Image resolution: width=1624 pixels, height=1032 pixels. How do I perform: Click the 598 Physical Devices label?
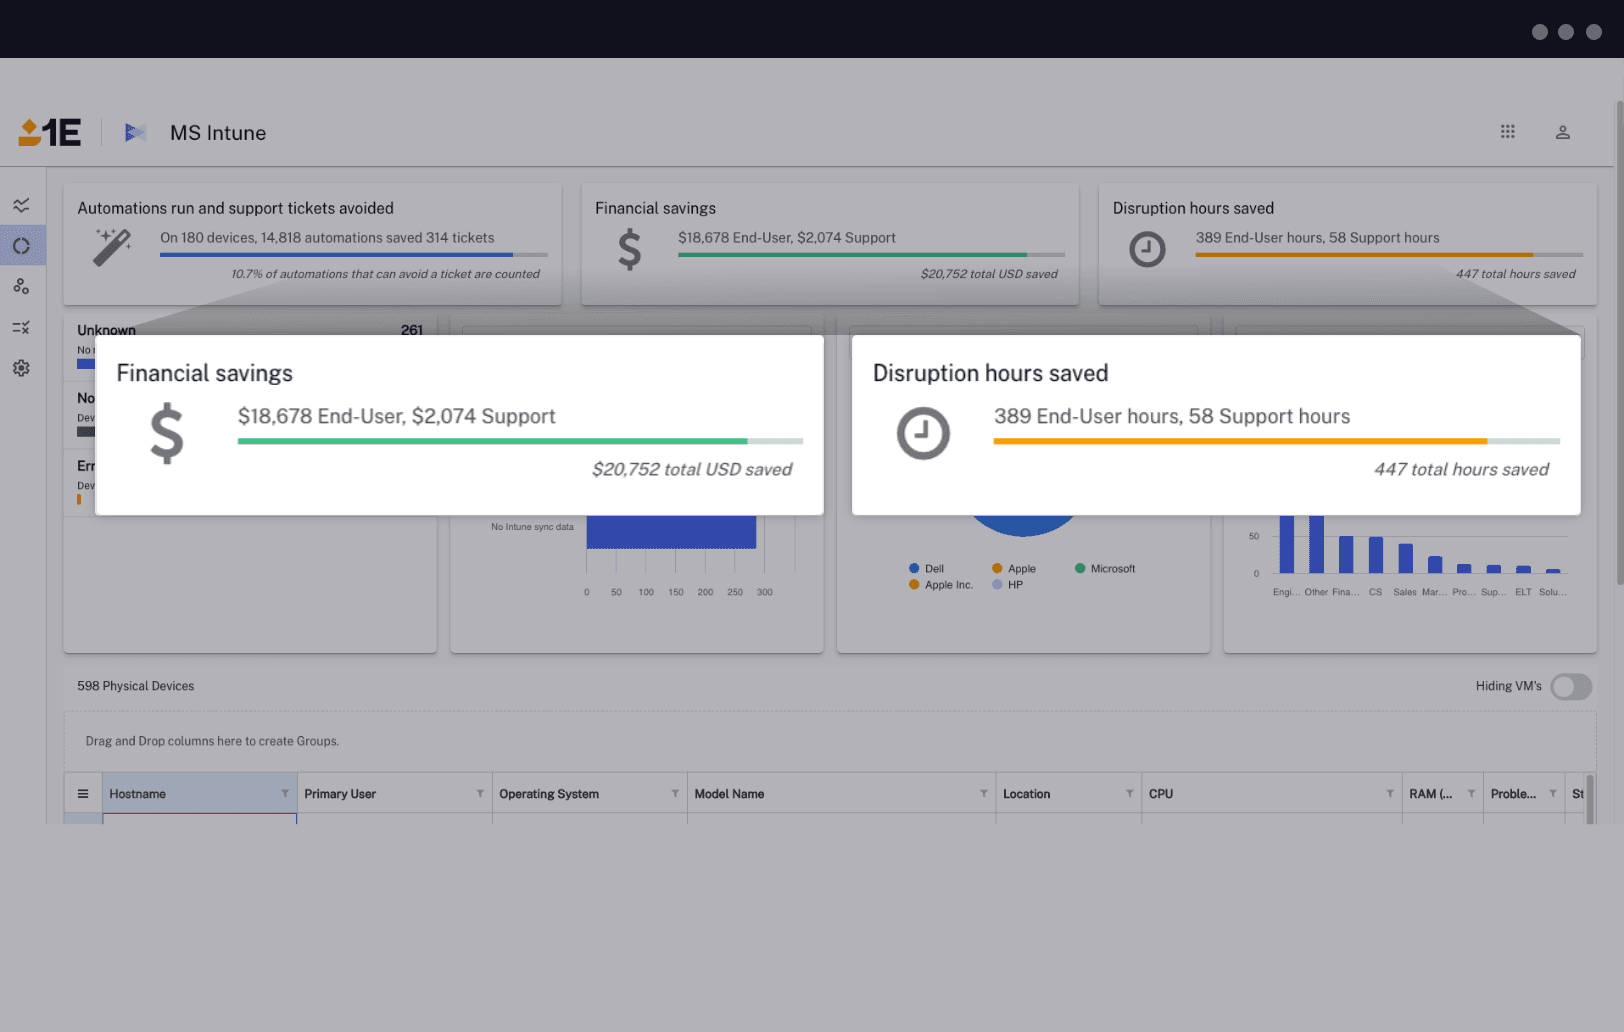[135, 686]
